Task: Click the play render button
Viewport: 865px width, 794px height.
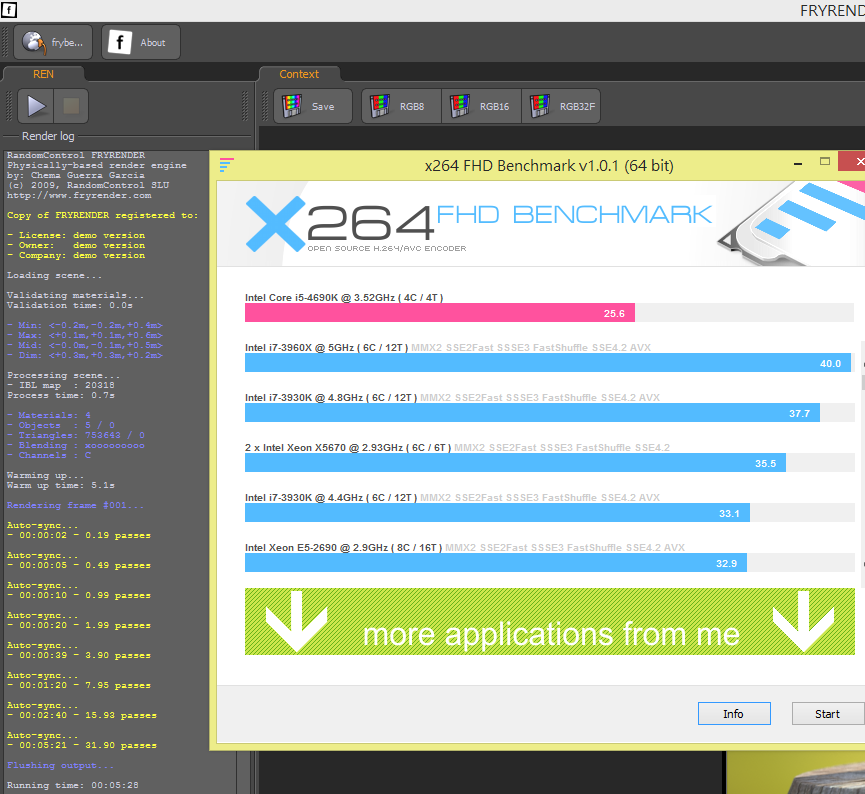Action: click(x=36, y=106)
